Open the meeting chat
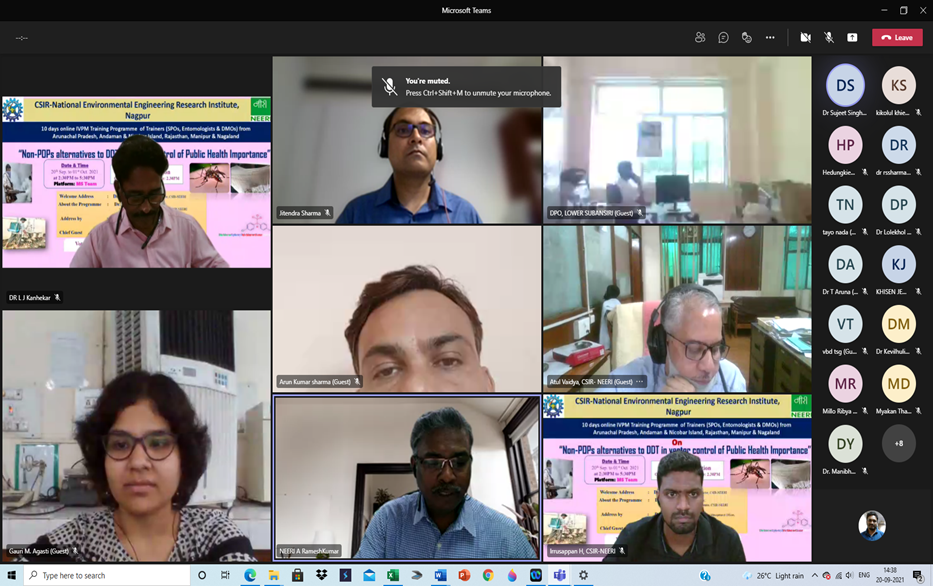The width and height of the screenshot is (933, 586). (x=723, y=38)
